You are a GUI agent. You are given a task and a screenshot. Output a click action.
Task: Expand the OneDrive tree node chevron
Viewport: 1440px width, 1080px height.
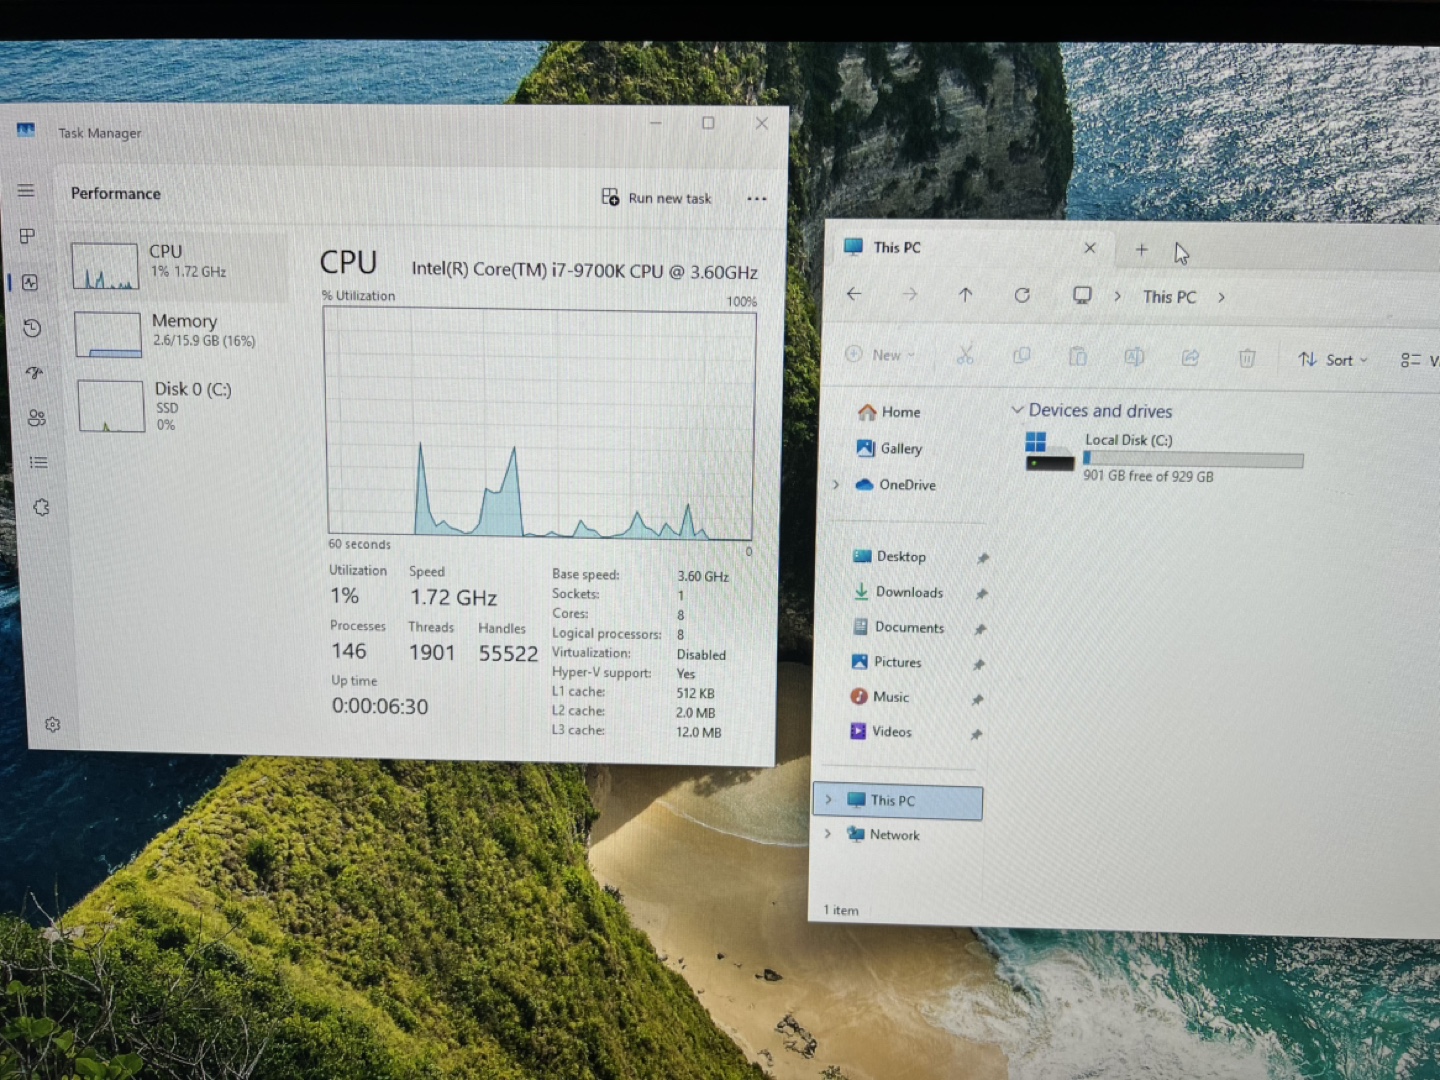pos(836,485)
